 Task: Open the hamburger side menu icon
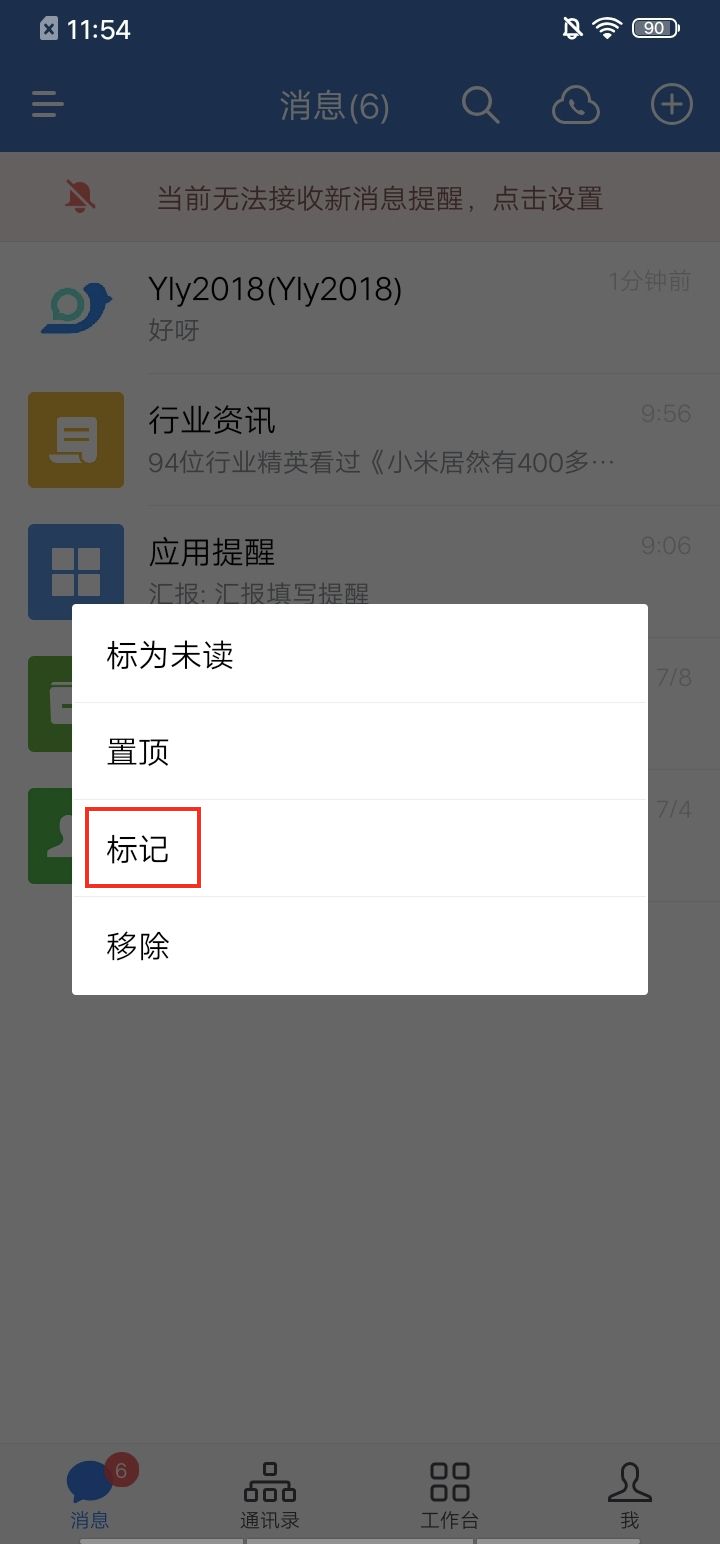47,104
